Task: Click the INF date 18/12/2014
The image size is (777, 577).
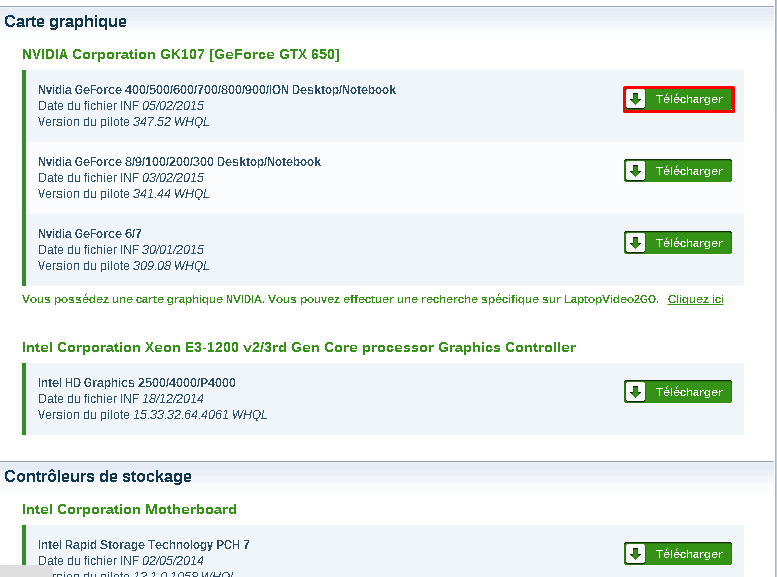Action: [x=173, y=399]
